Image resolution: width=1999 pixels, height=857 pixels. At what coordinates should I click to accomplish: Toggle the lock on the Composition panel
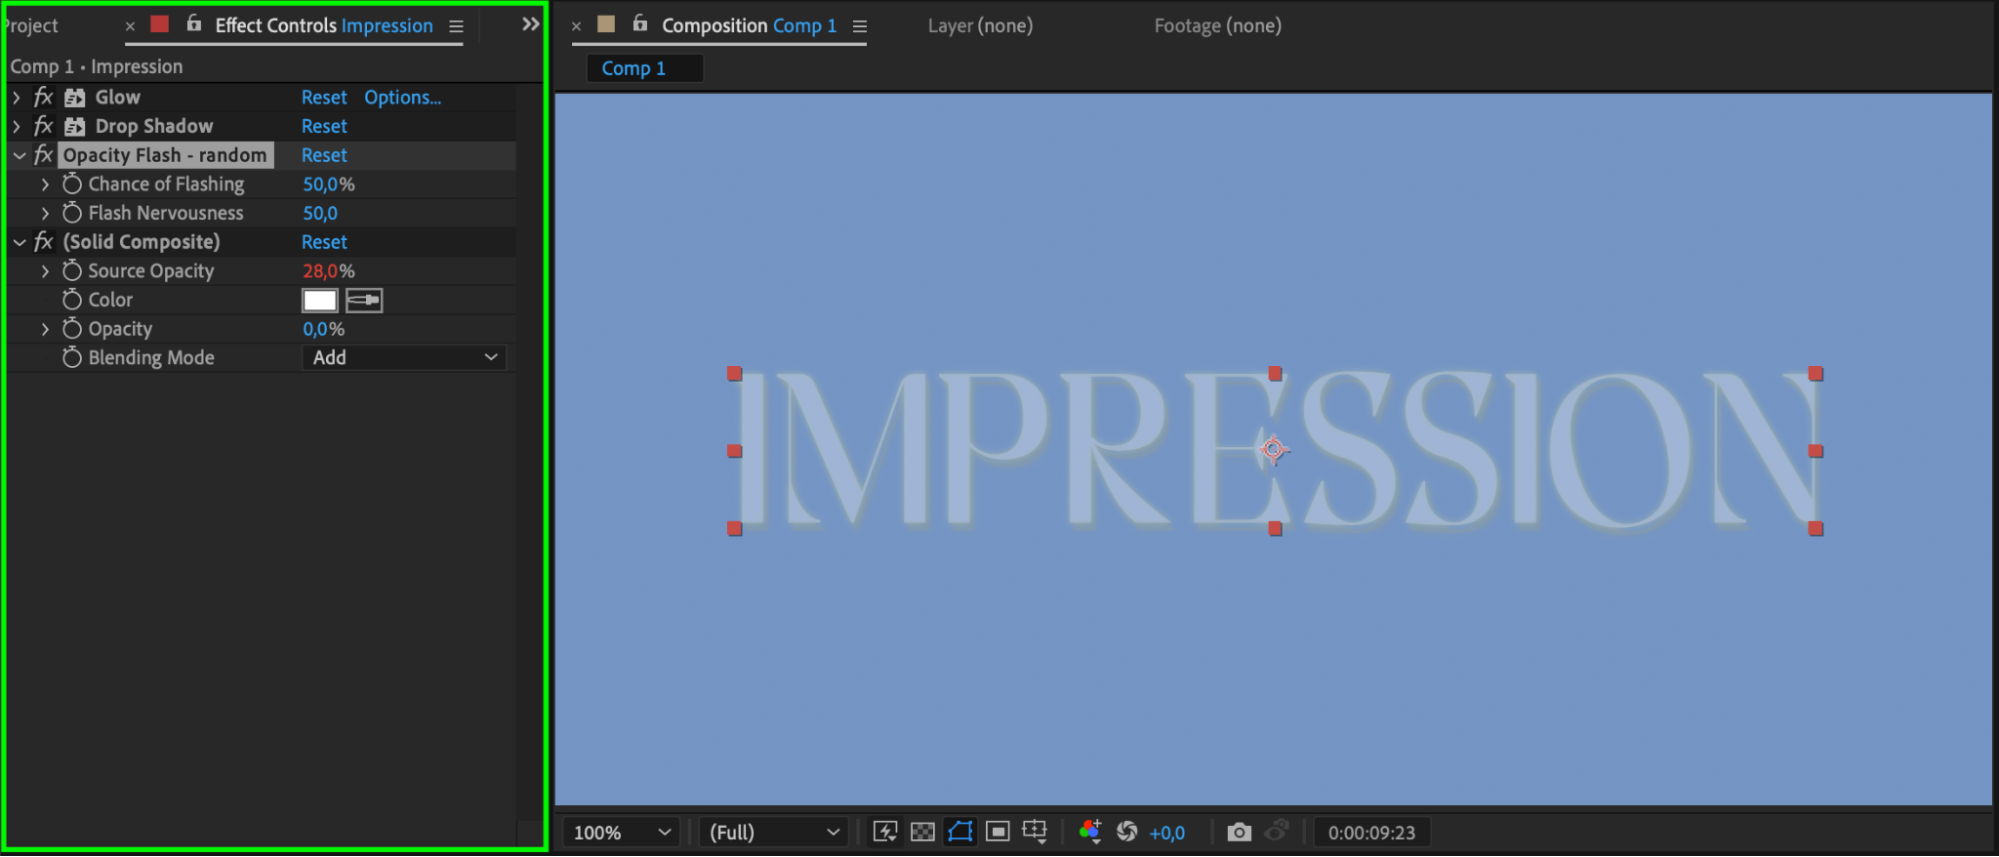640,23
